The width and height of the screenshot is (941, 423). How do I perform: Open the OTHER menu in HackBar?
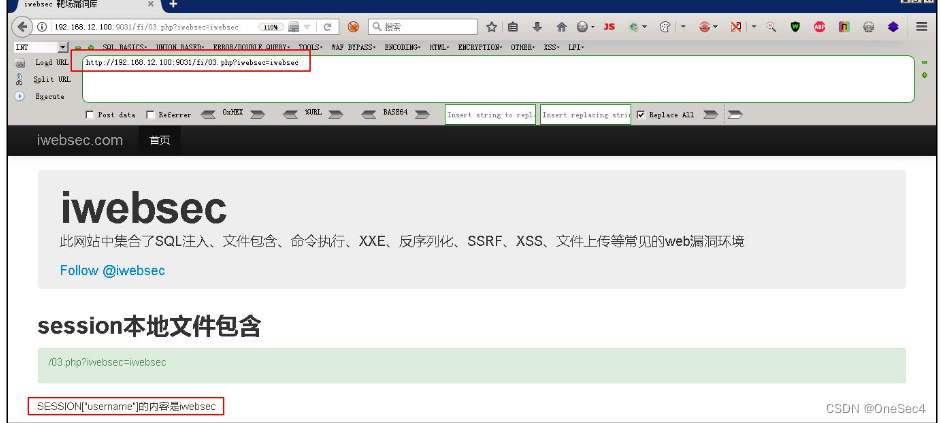click(523, 47)
